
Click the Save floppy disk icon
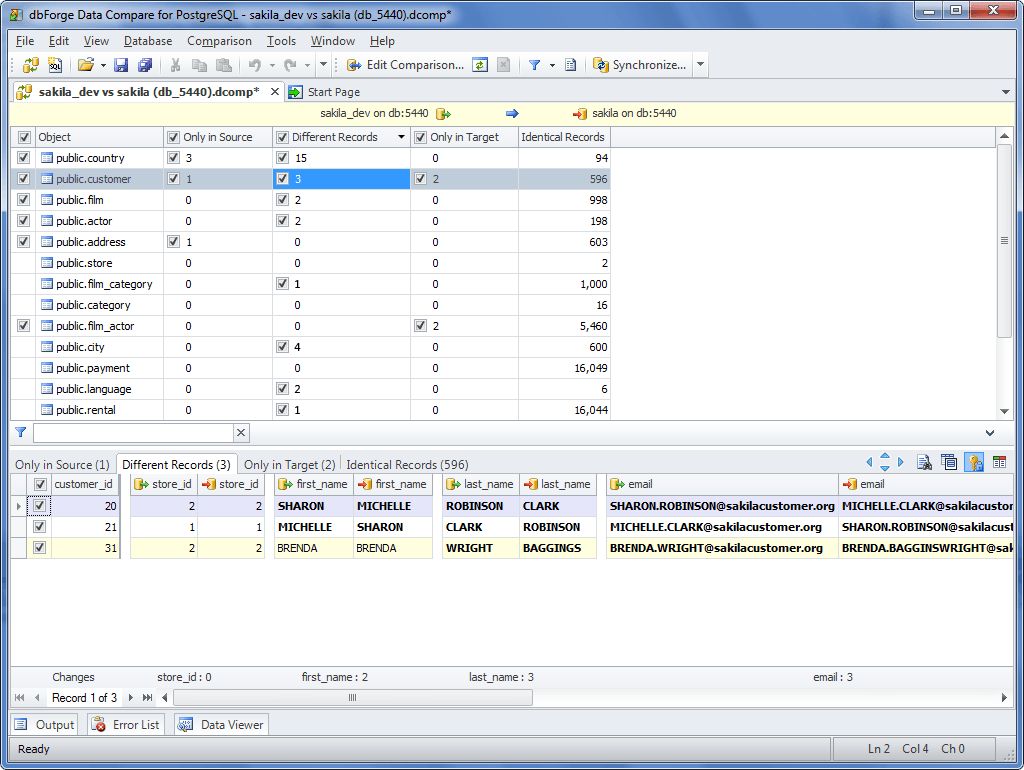[121, 65]
